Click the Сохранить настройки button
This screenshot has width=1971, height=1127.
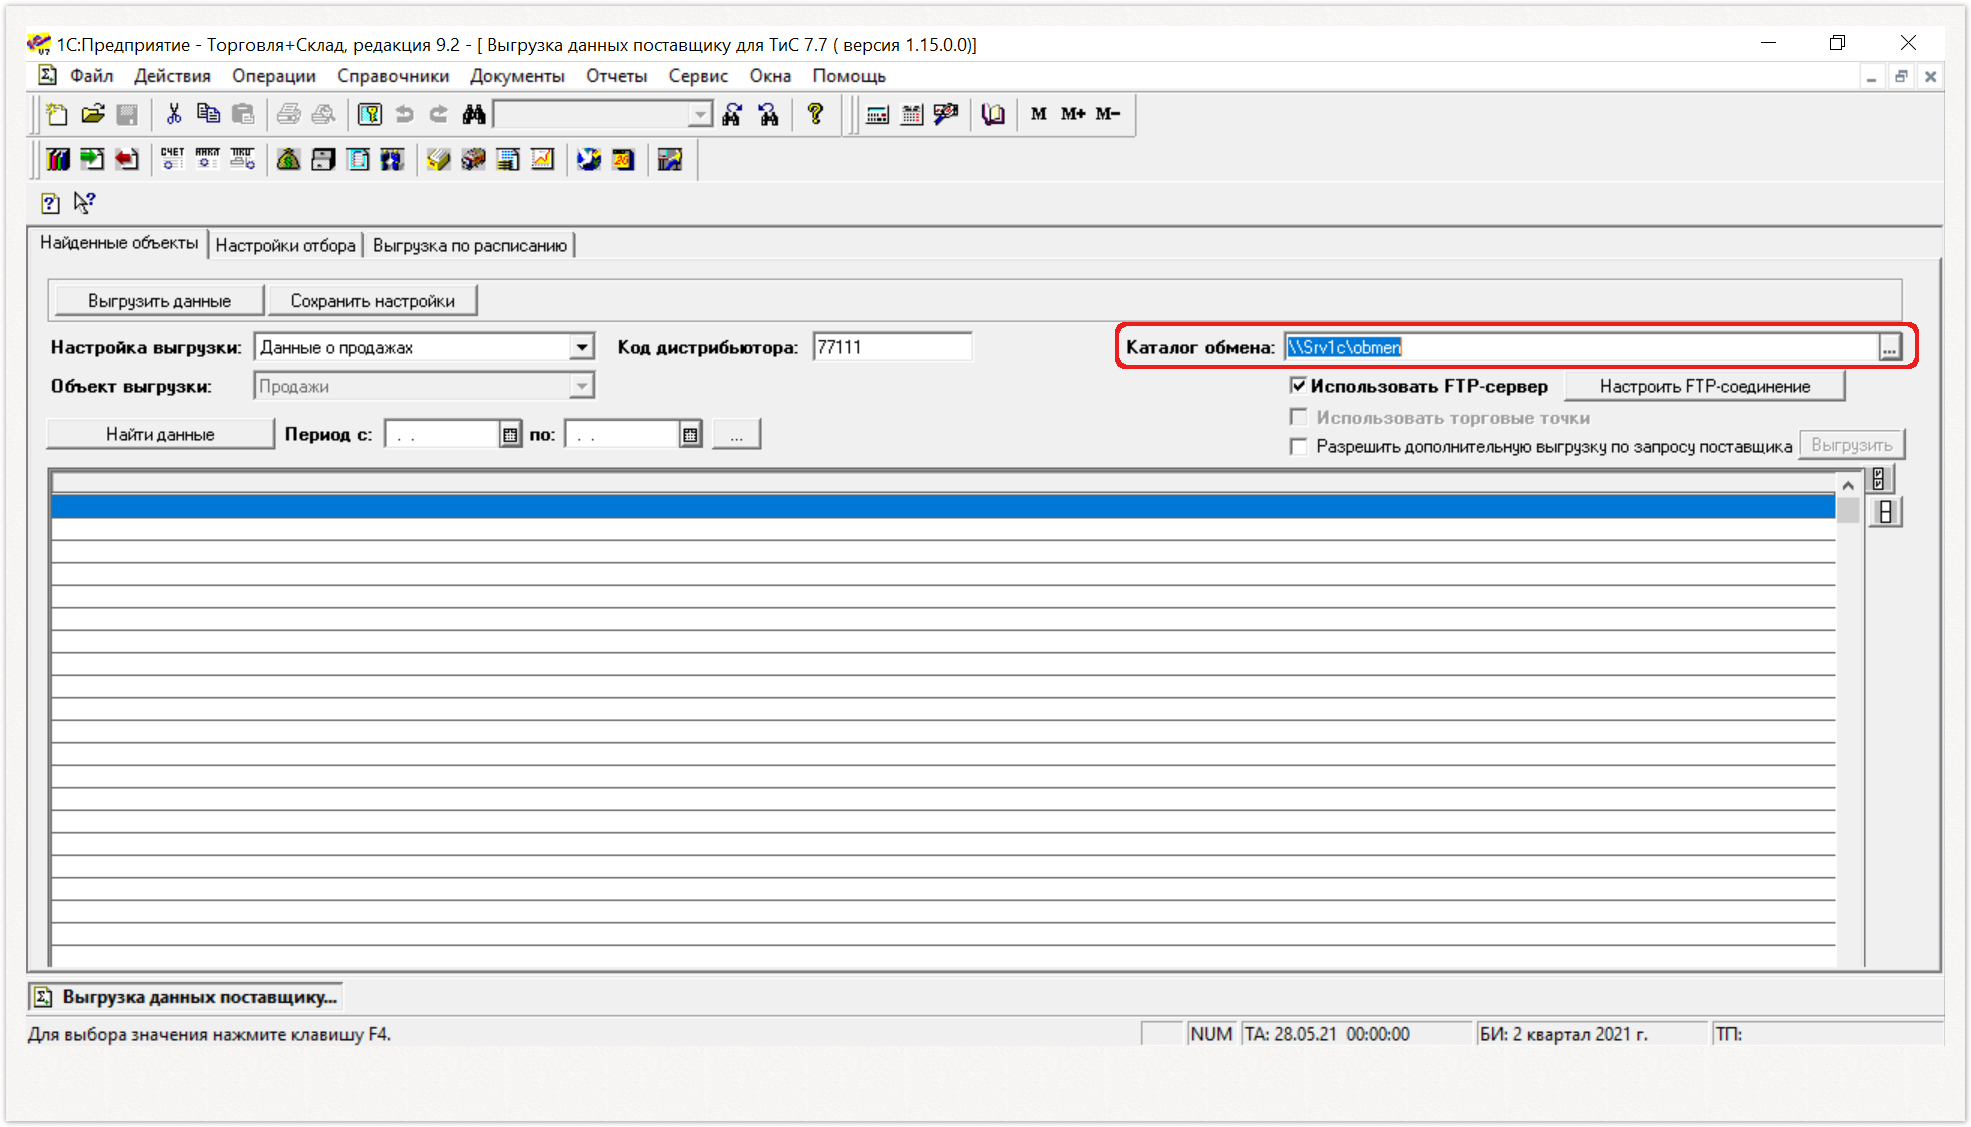click(x=372, y=301)
